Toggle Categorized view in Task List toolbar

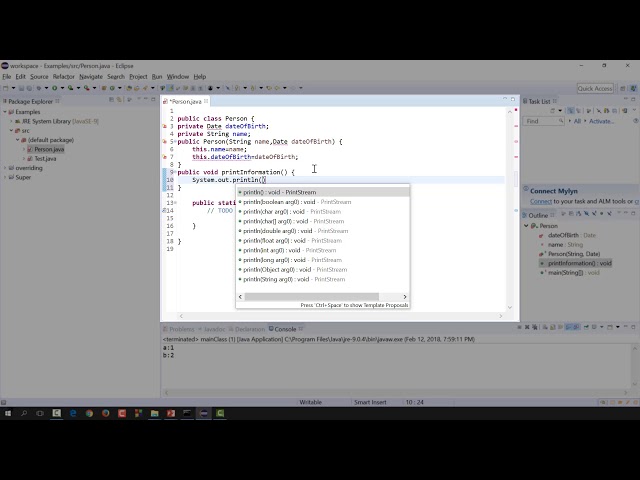[571, 111]
